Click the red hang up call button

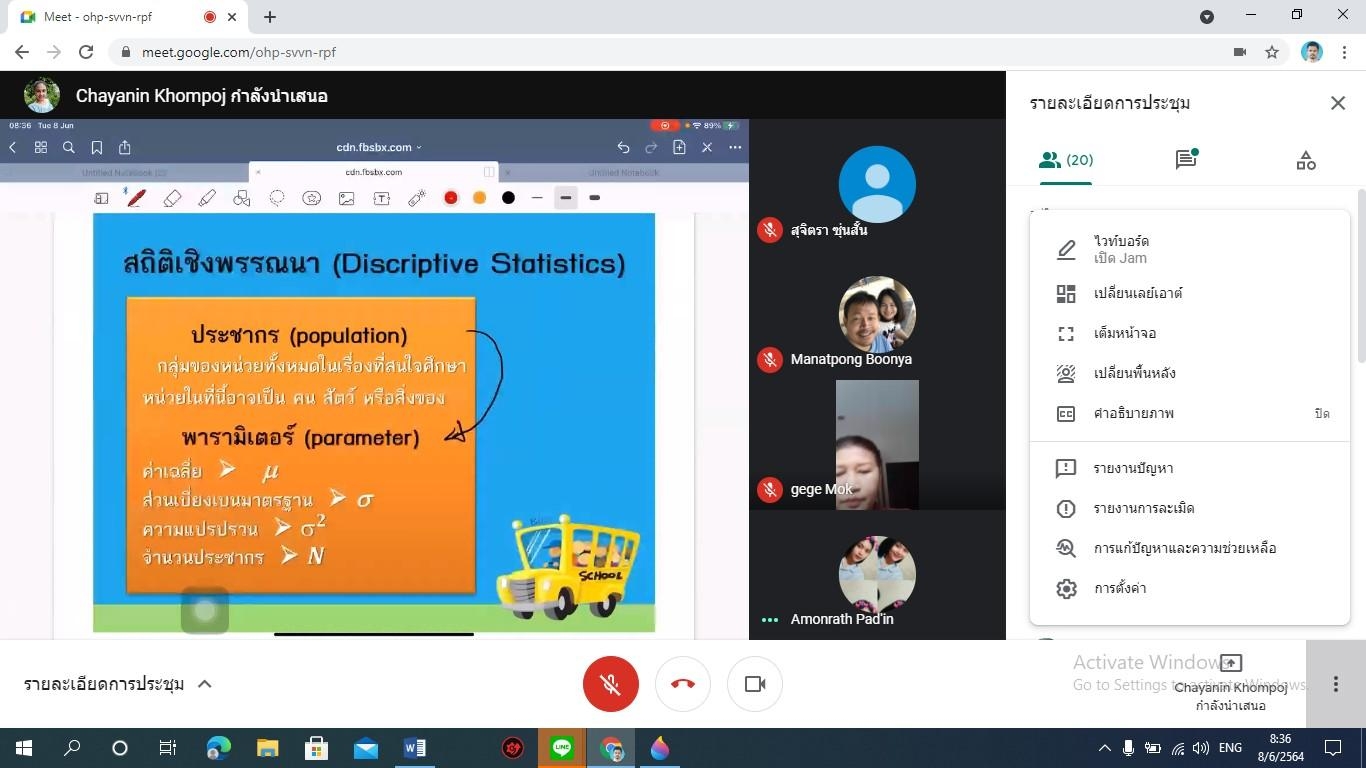[x=683, y=684]
